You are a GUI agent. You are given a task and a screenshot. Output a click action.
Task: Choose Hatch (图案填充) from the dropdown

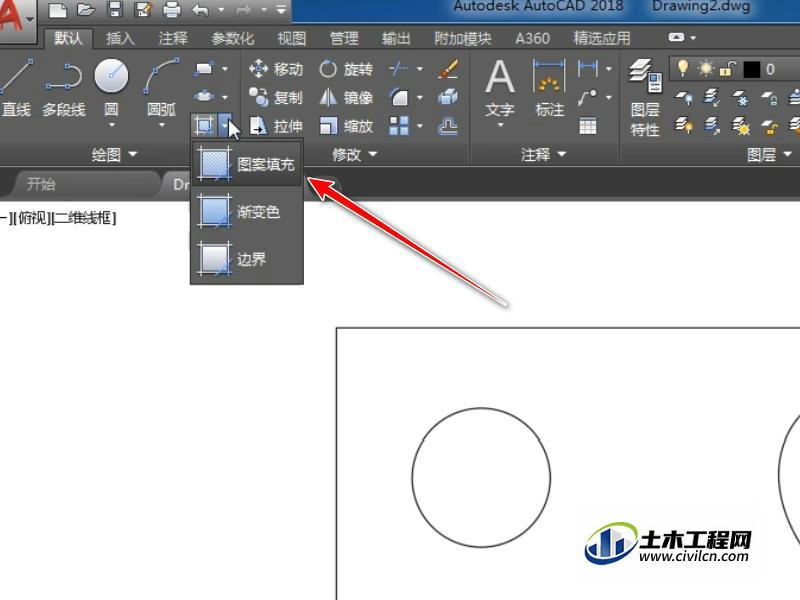pyautogui.click(x=247, y=164)
